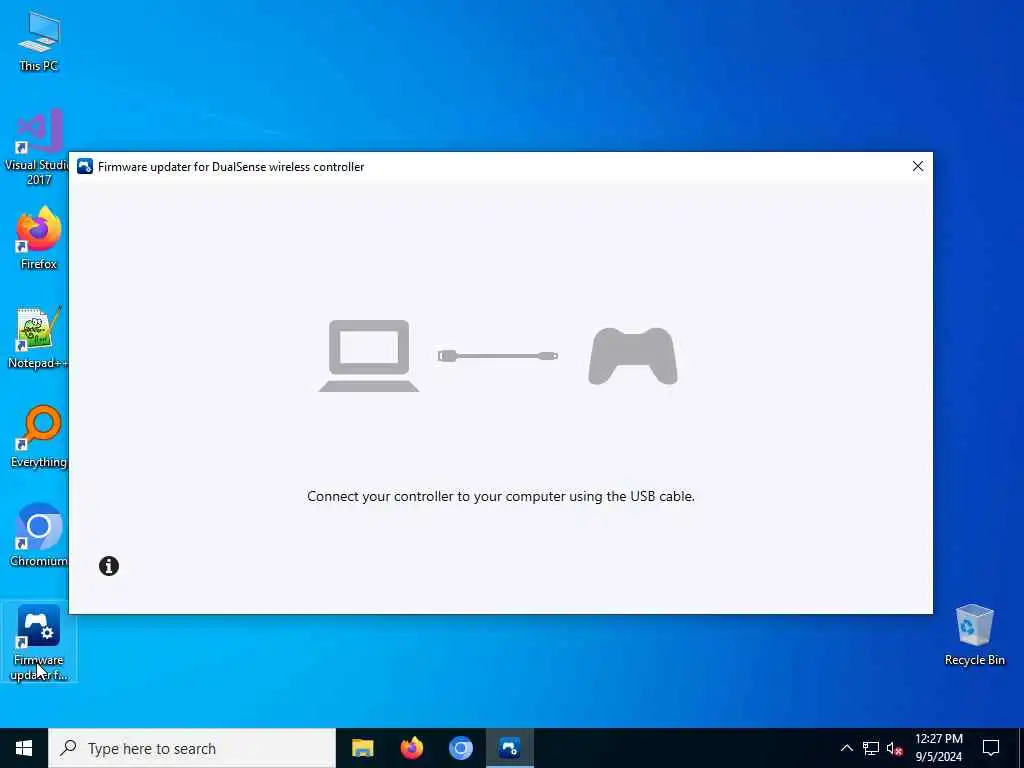Open the information icon in updater window
The width and height of the screenshot is (1024, 768).
(x=109, y=566)
